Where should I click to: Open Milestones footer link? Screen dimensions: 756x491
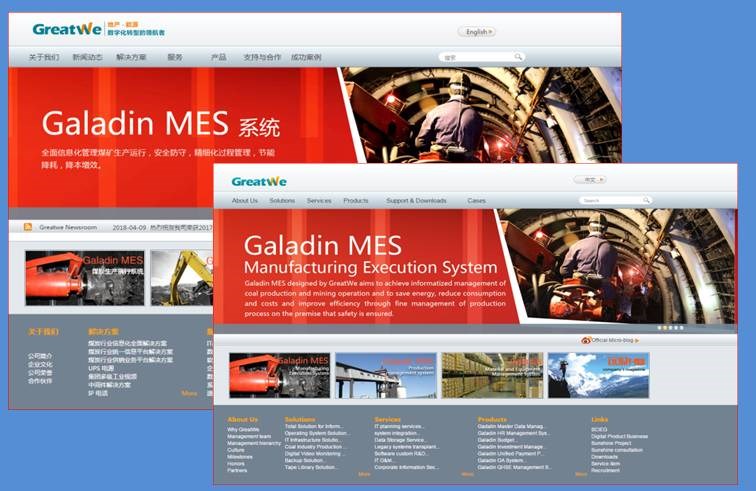pos(240,456)
